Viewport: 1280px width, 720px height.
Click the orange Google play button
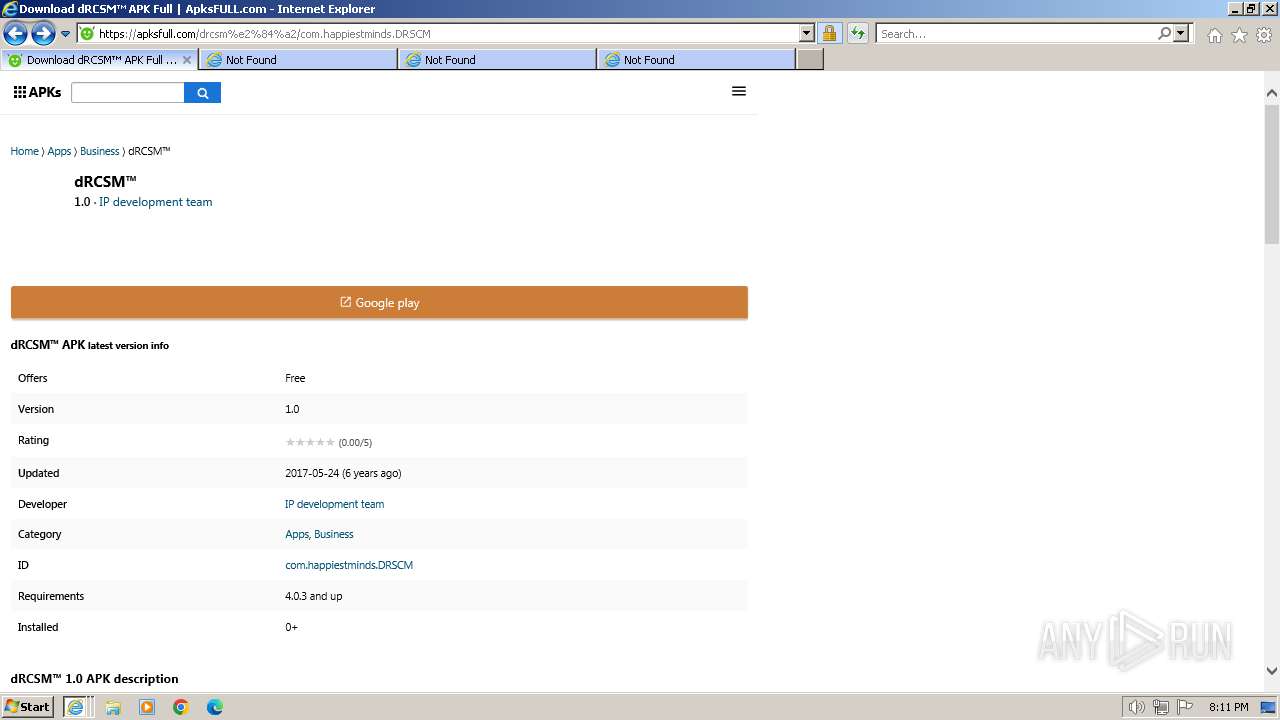[379, 302]
